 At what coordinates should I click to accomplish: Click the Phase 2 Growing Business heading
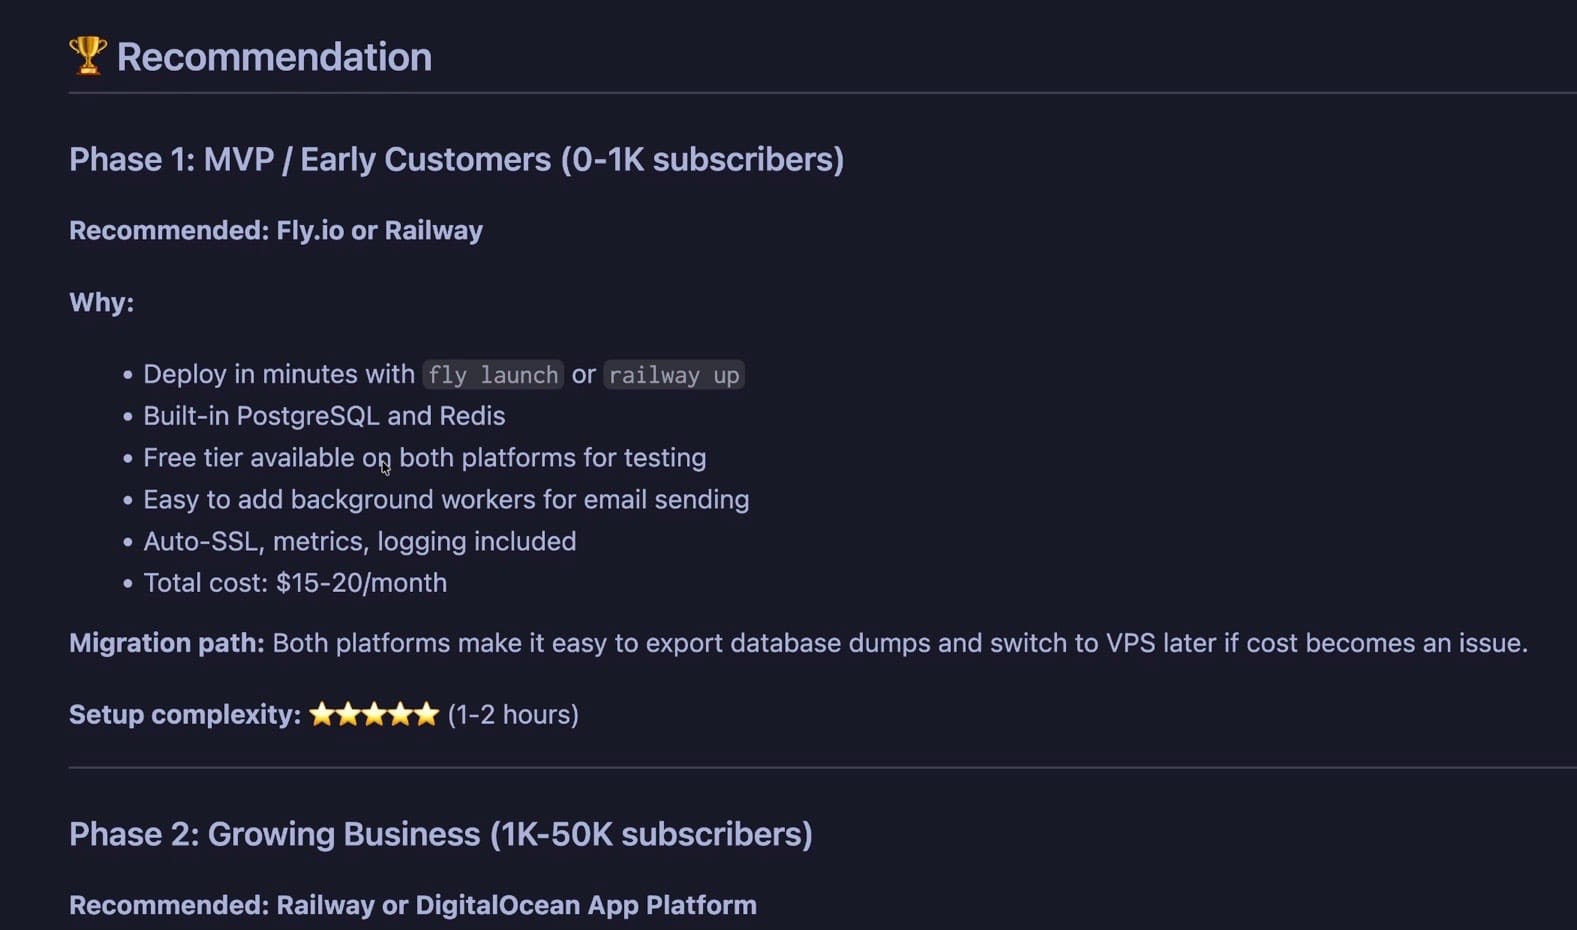click(440, 834)
